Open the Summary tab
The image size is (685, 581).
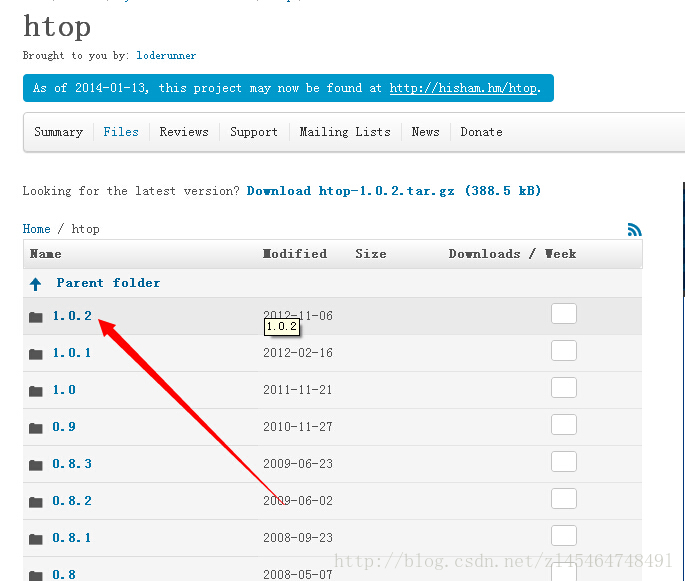click(59, 132)
